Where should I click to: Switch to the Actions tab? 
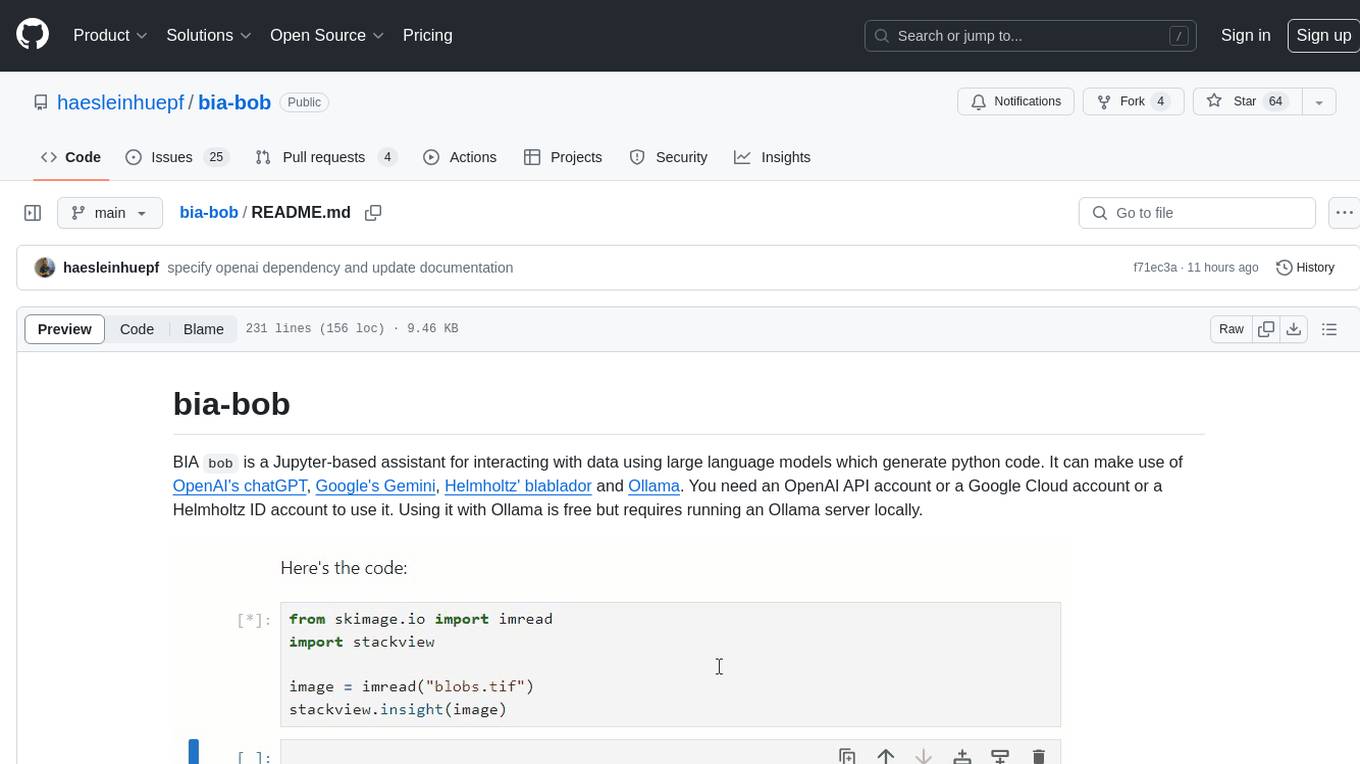pyautogui.click(x=460, y=157)
